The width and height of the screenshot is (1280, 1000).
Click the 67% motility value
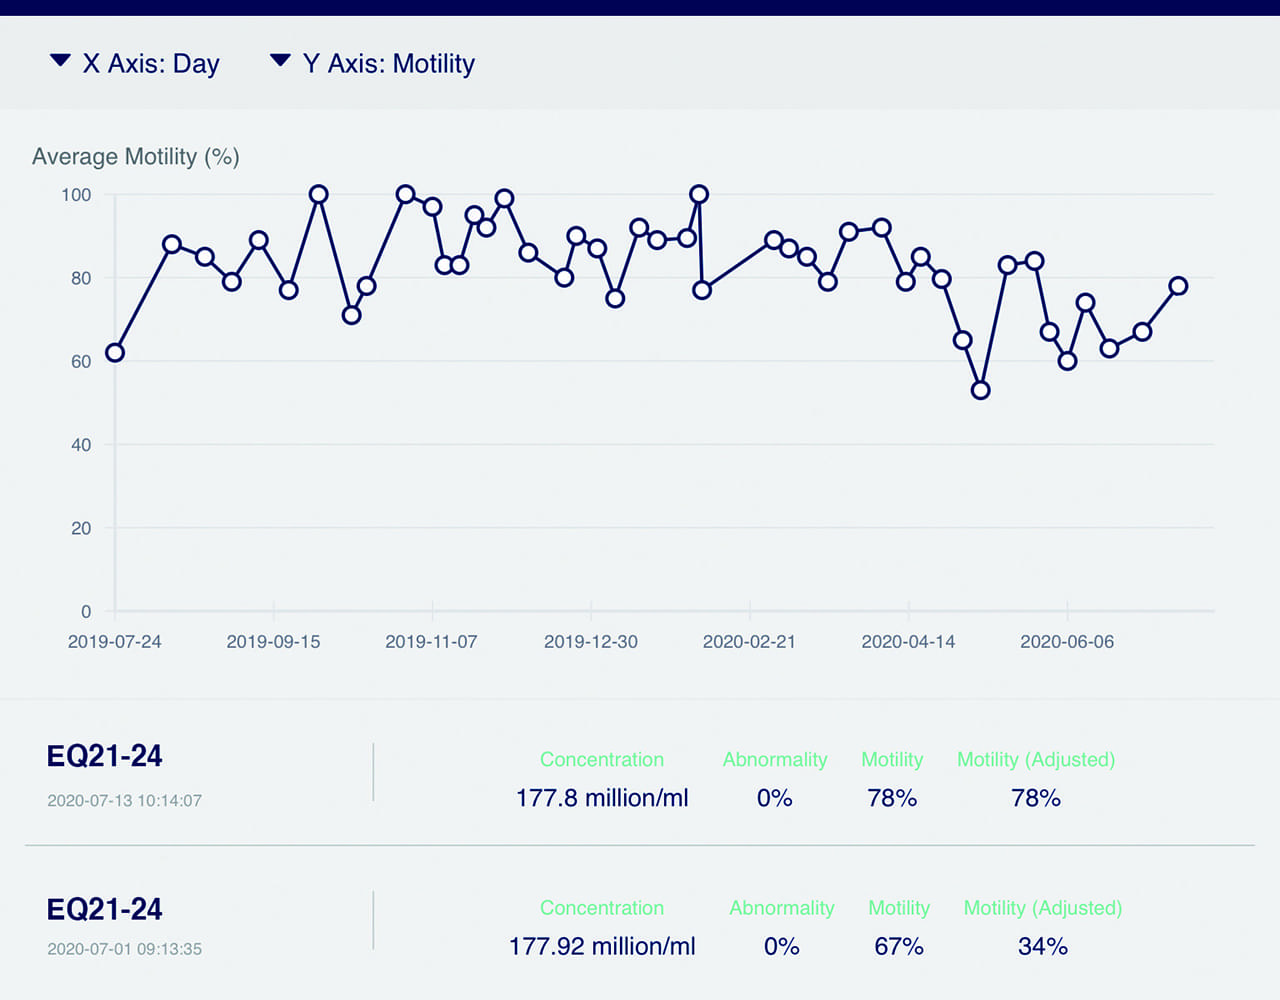pos(898,946)
